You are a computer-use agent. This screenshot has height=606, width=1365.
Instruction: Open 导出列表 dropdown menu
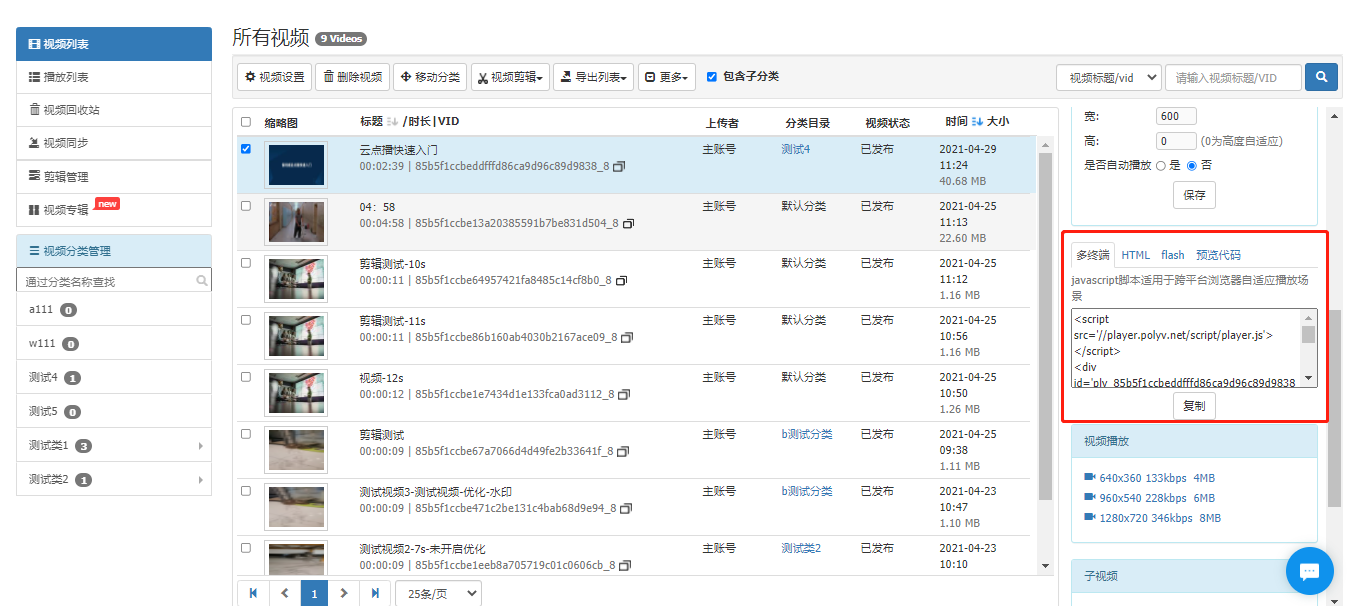tap(593, 77)
